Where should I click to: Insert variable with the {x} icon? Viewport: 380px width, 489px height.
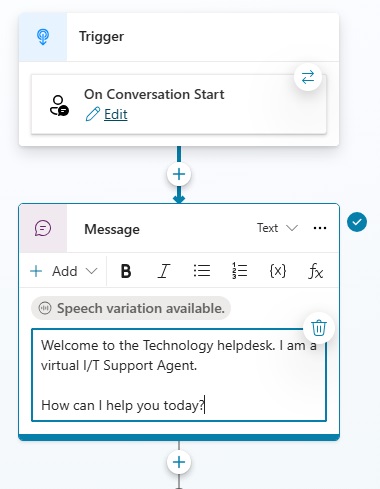click(278, 271)
